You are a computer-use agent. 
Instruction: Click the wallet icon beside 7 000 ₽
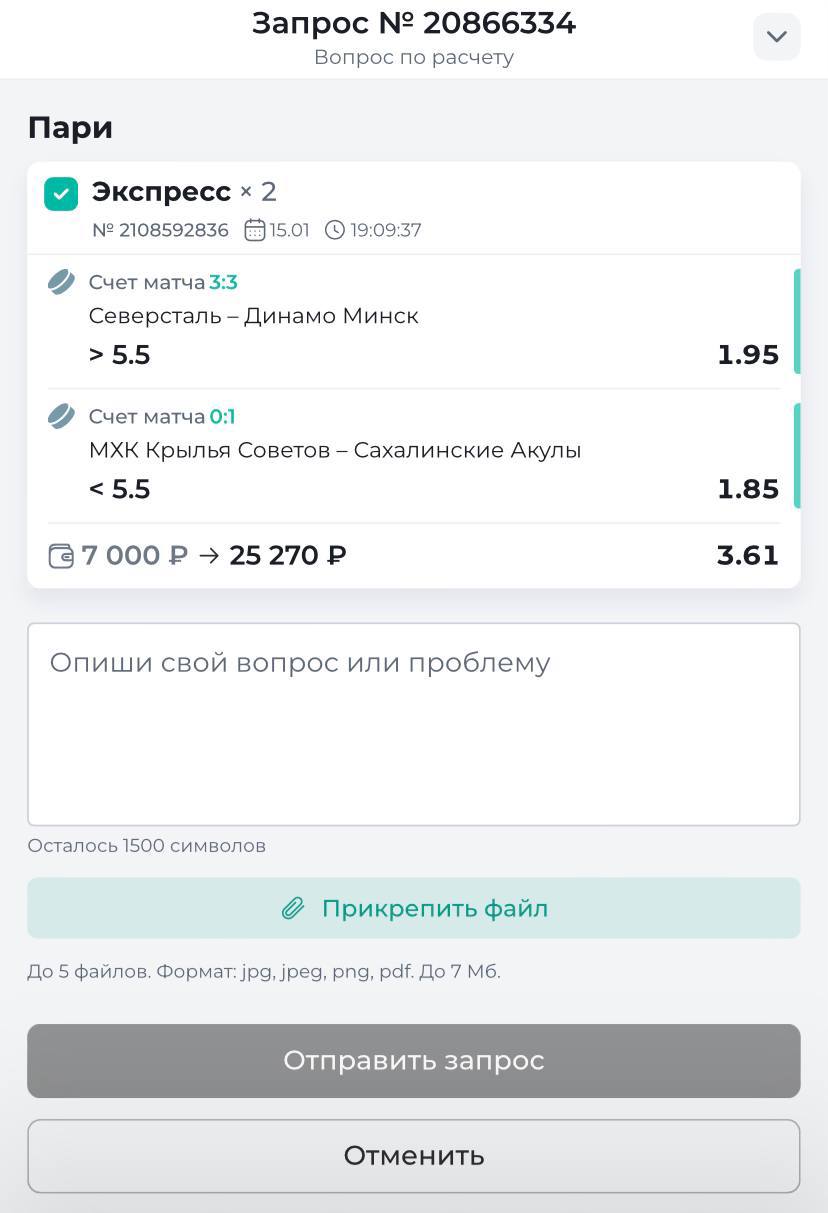(x=61, y=556)
